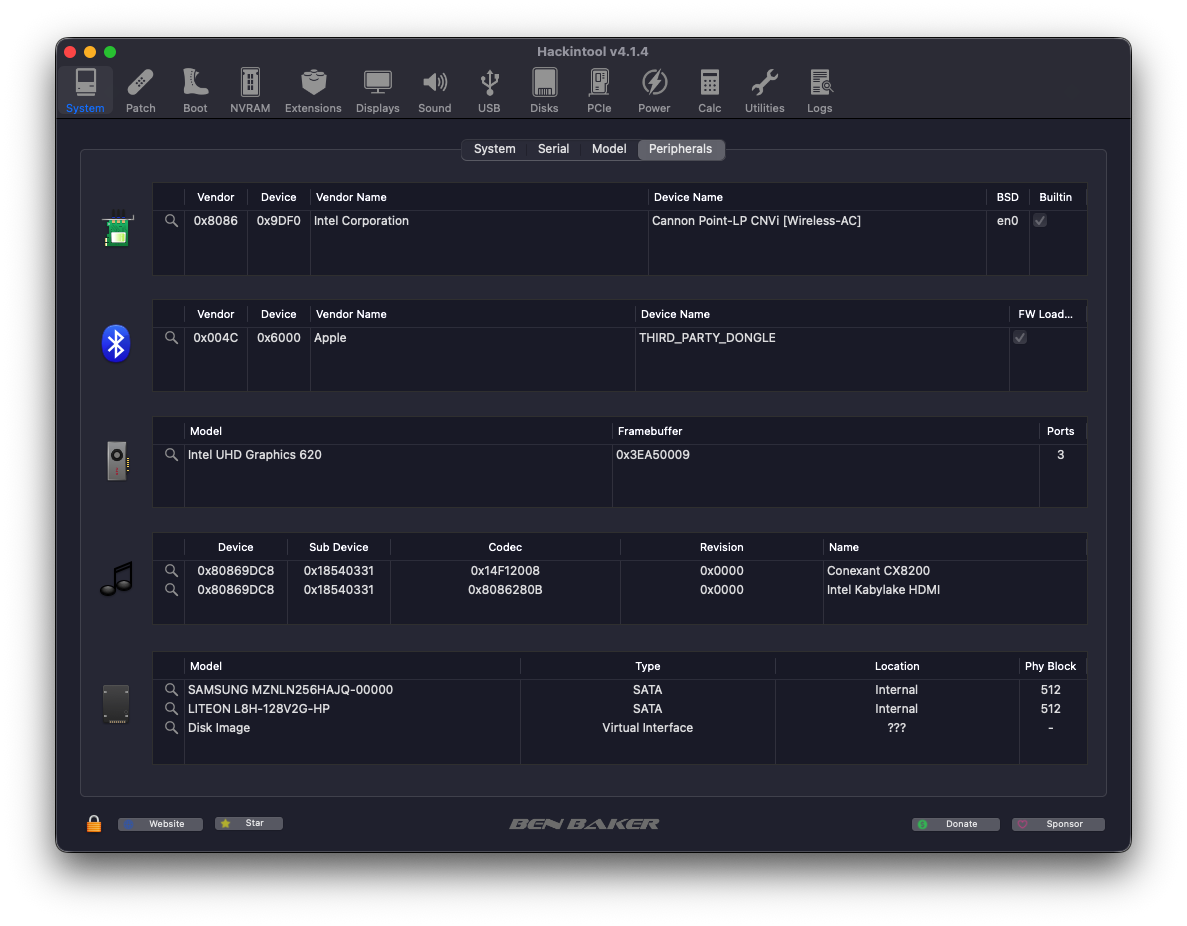Open the Utilities toolbar section

[765, 91]
